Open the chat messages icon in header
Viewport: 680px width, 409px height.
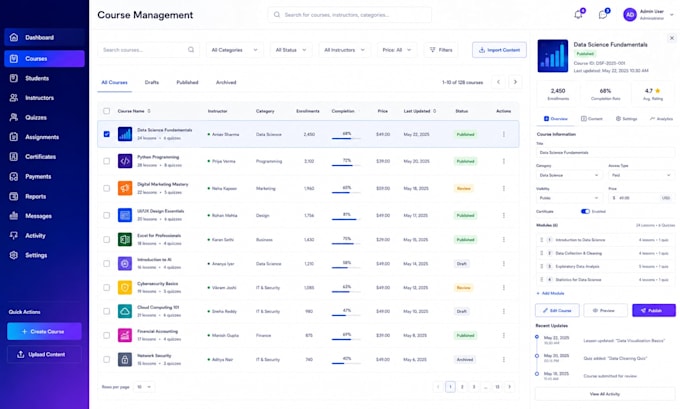[x=603, y=15]
